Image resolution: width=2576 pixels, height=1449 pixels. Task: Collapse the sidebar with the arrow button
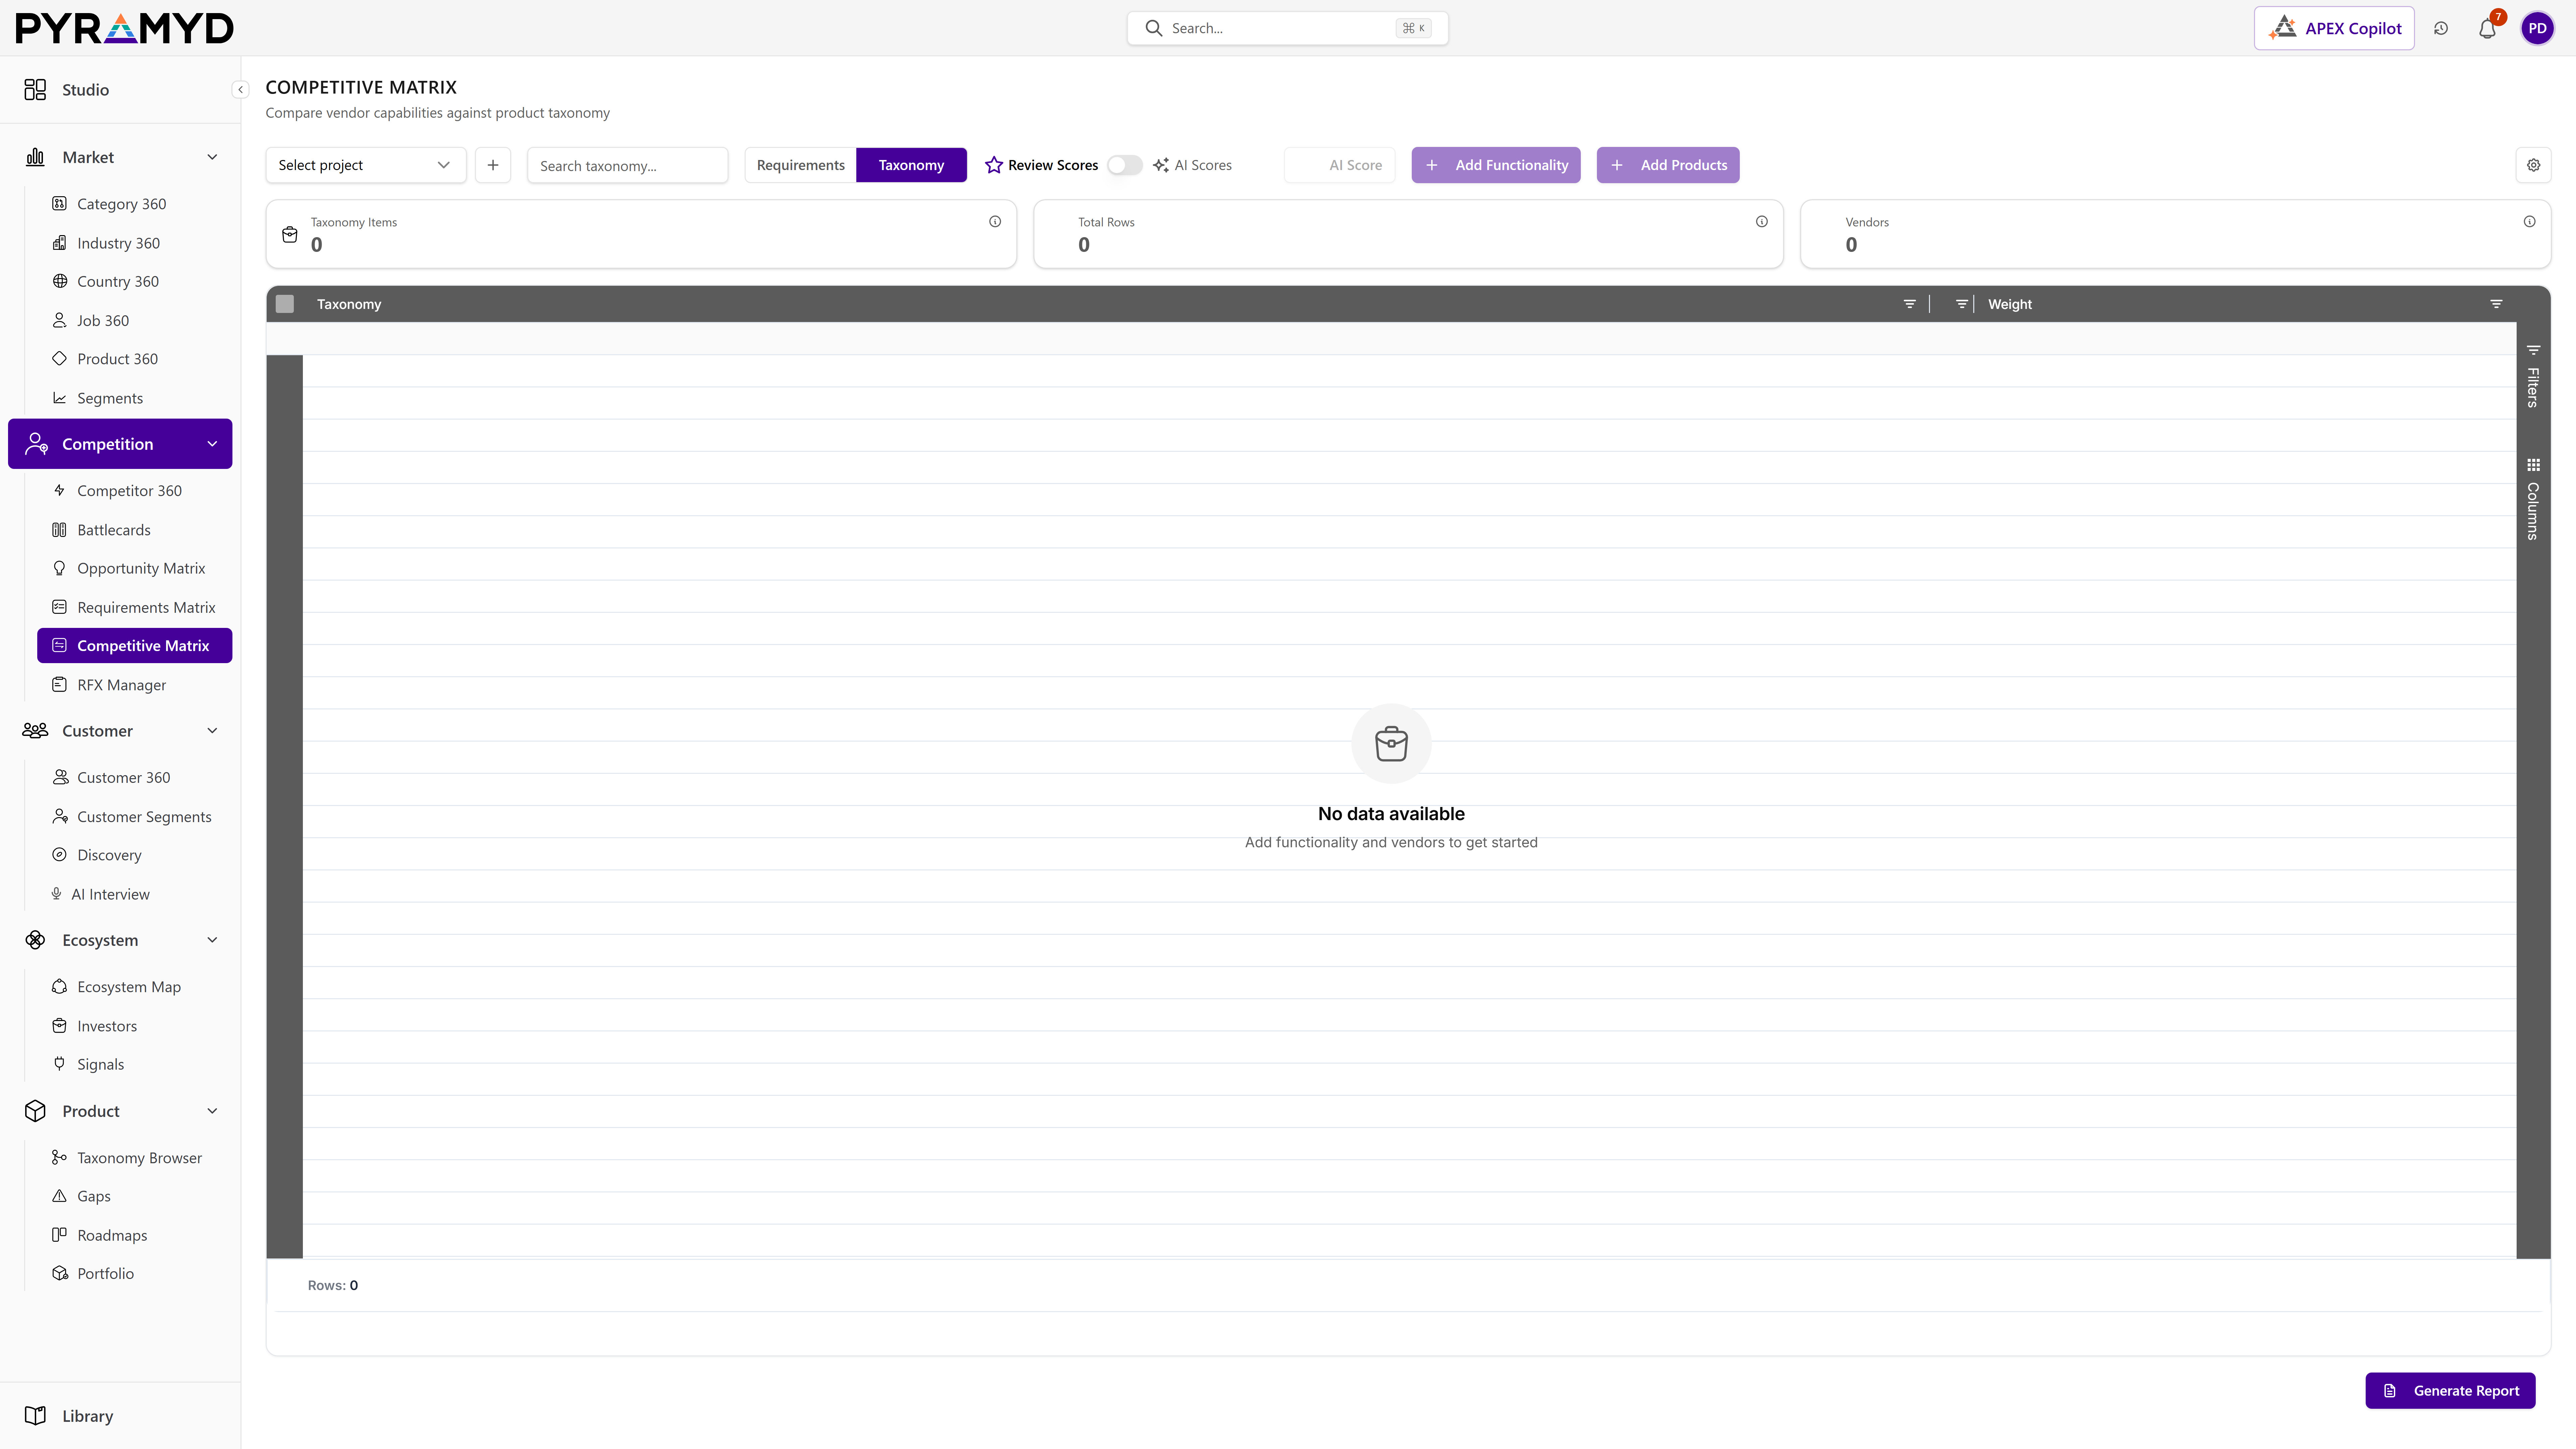coord(240,90)
